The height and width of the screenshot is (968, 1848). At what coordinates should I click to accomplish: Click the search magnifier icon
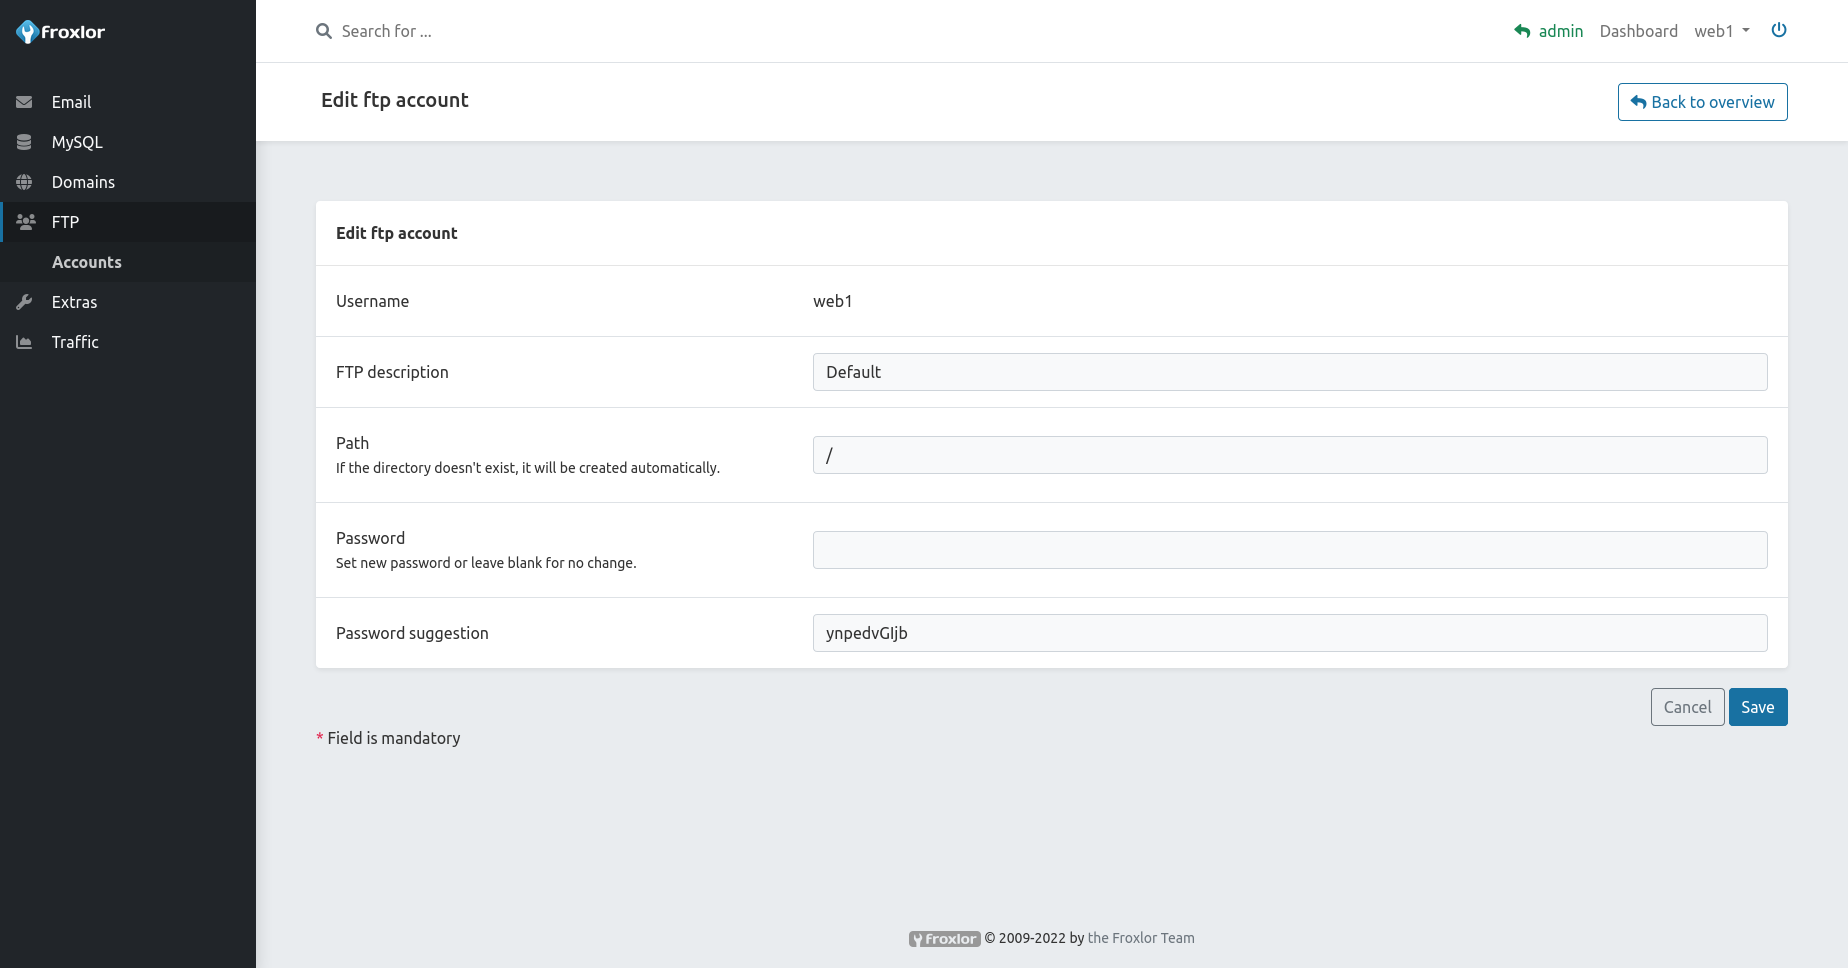(x=324, y=31)
